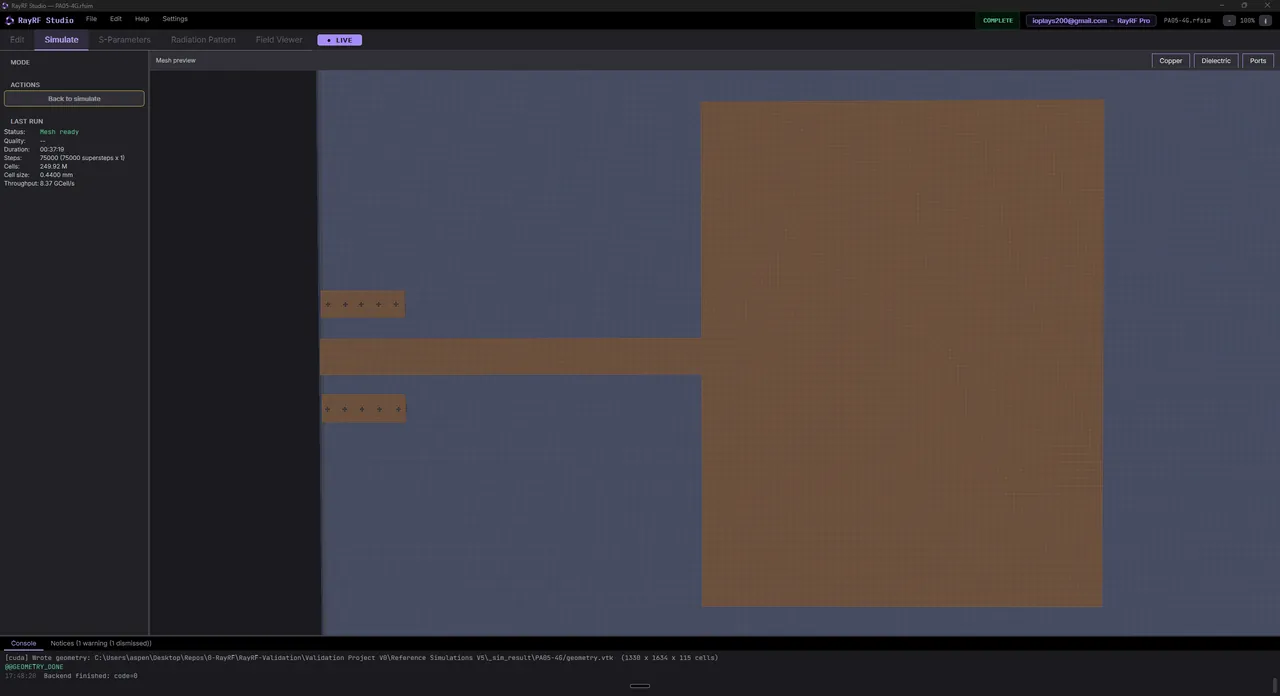Click the zoom out minus button
Screen dimensions: 1280x696
coord(1230,20)
